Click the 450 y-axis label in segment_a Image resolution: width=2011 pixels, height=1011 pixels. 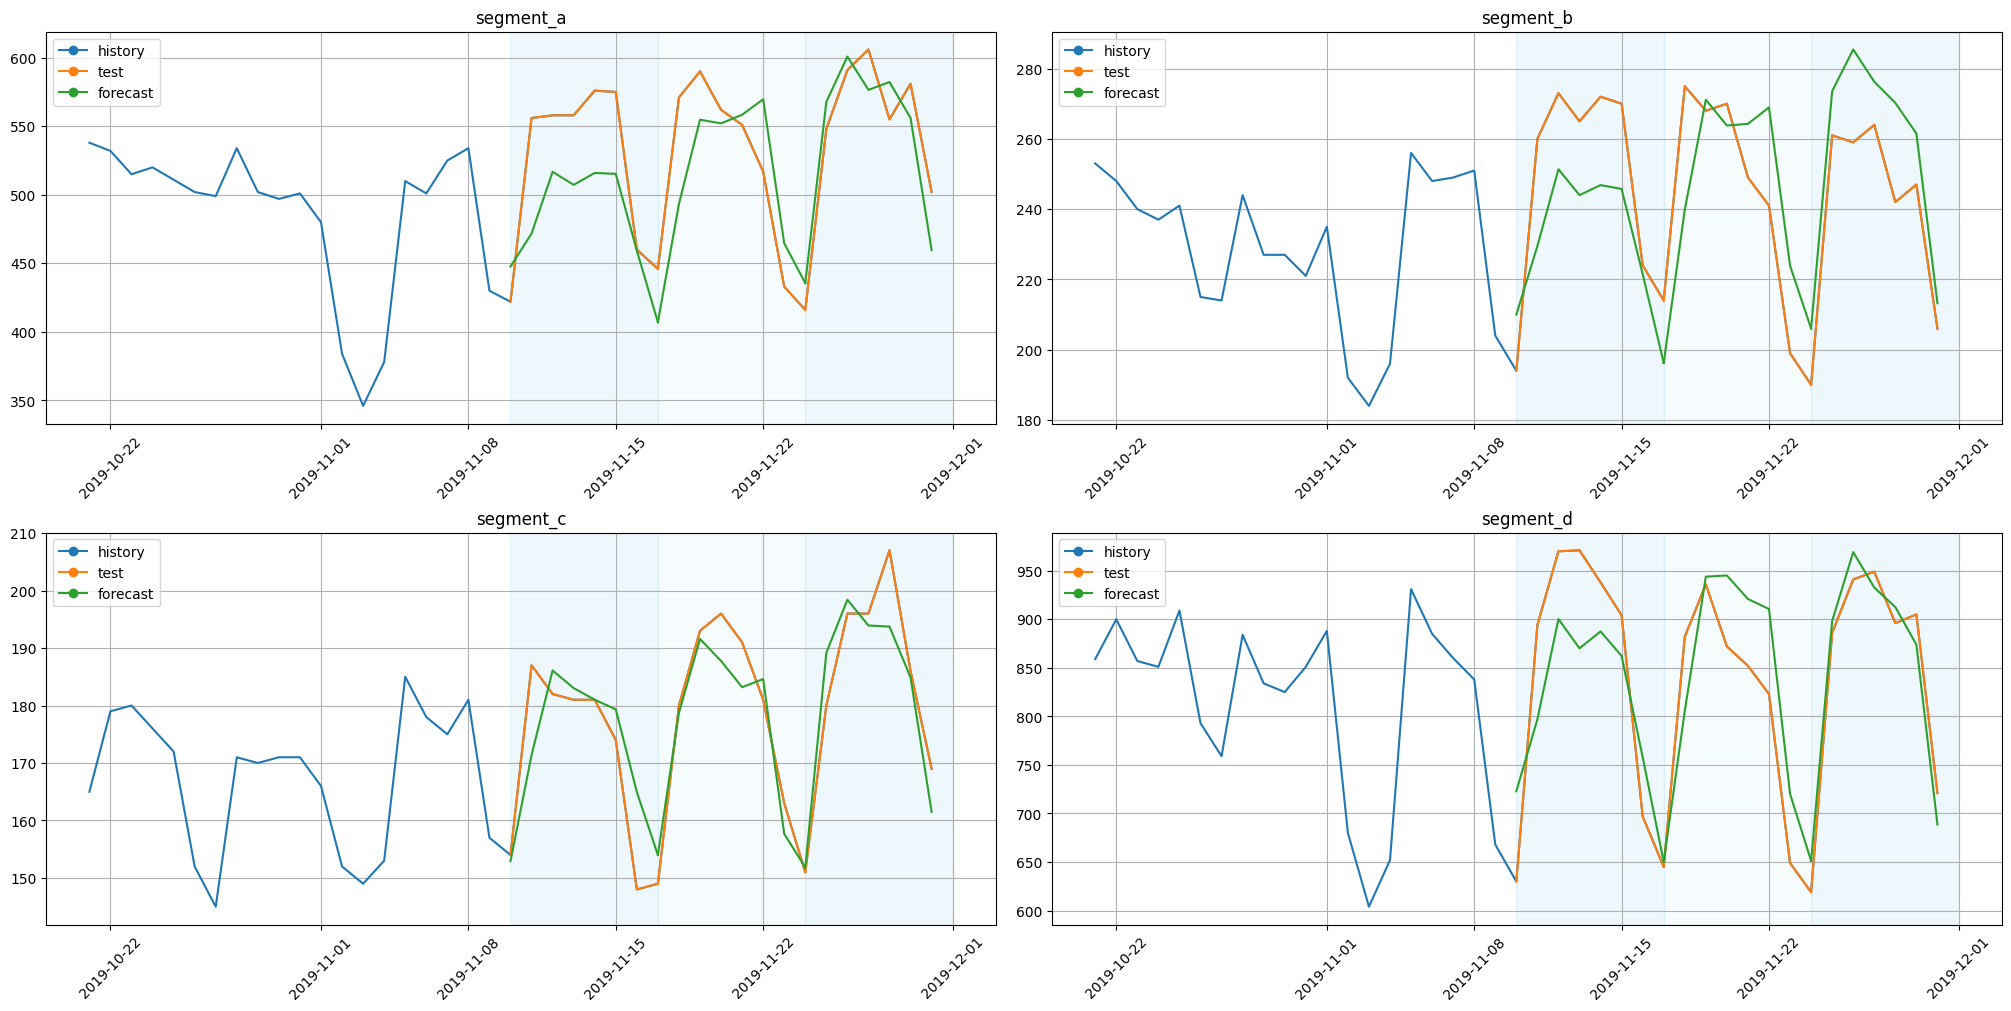coord(25,264)
